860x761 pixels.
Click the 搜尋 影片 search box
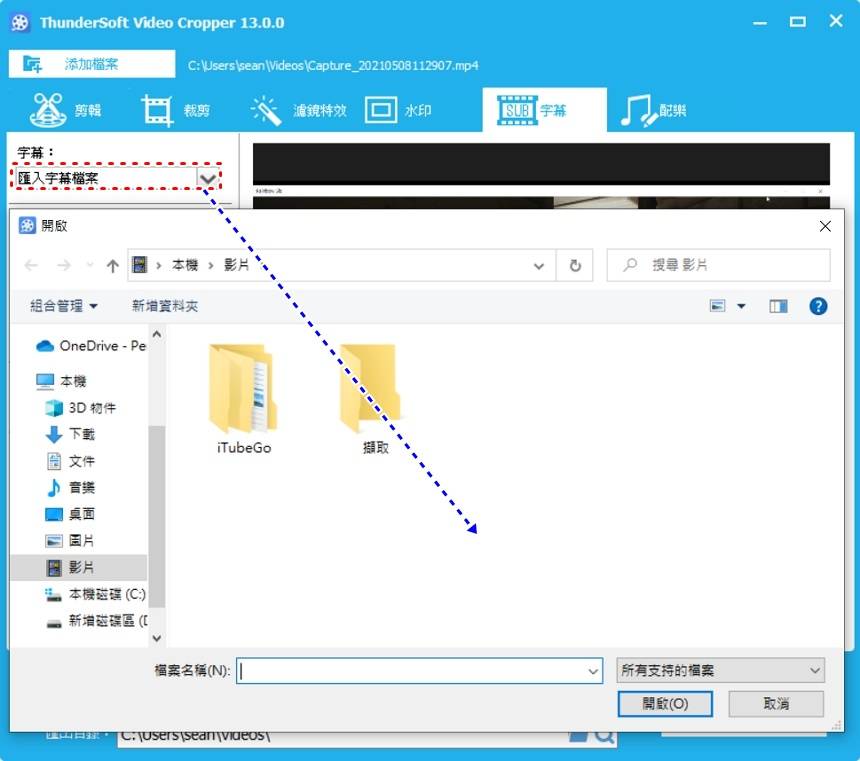click(x=718, y=266)
